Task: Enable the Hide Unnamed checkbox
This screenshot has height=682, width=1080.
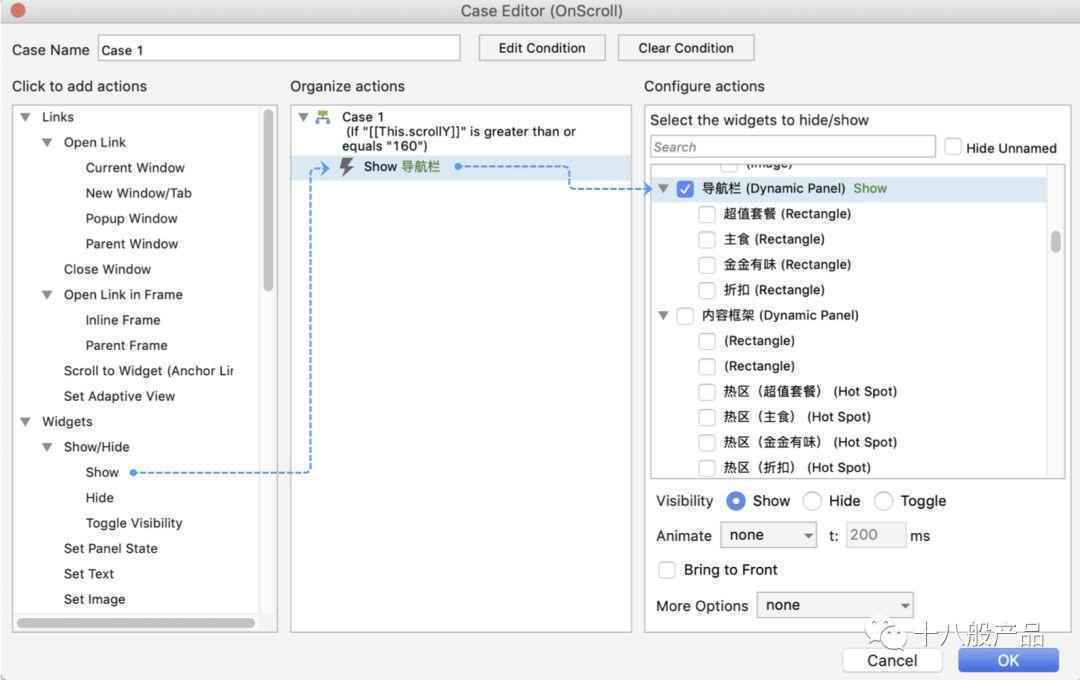Action: point(953,147)
